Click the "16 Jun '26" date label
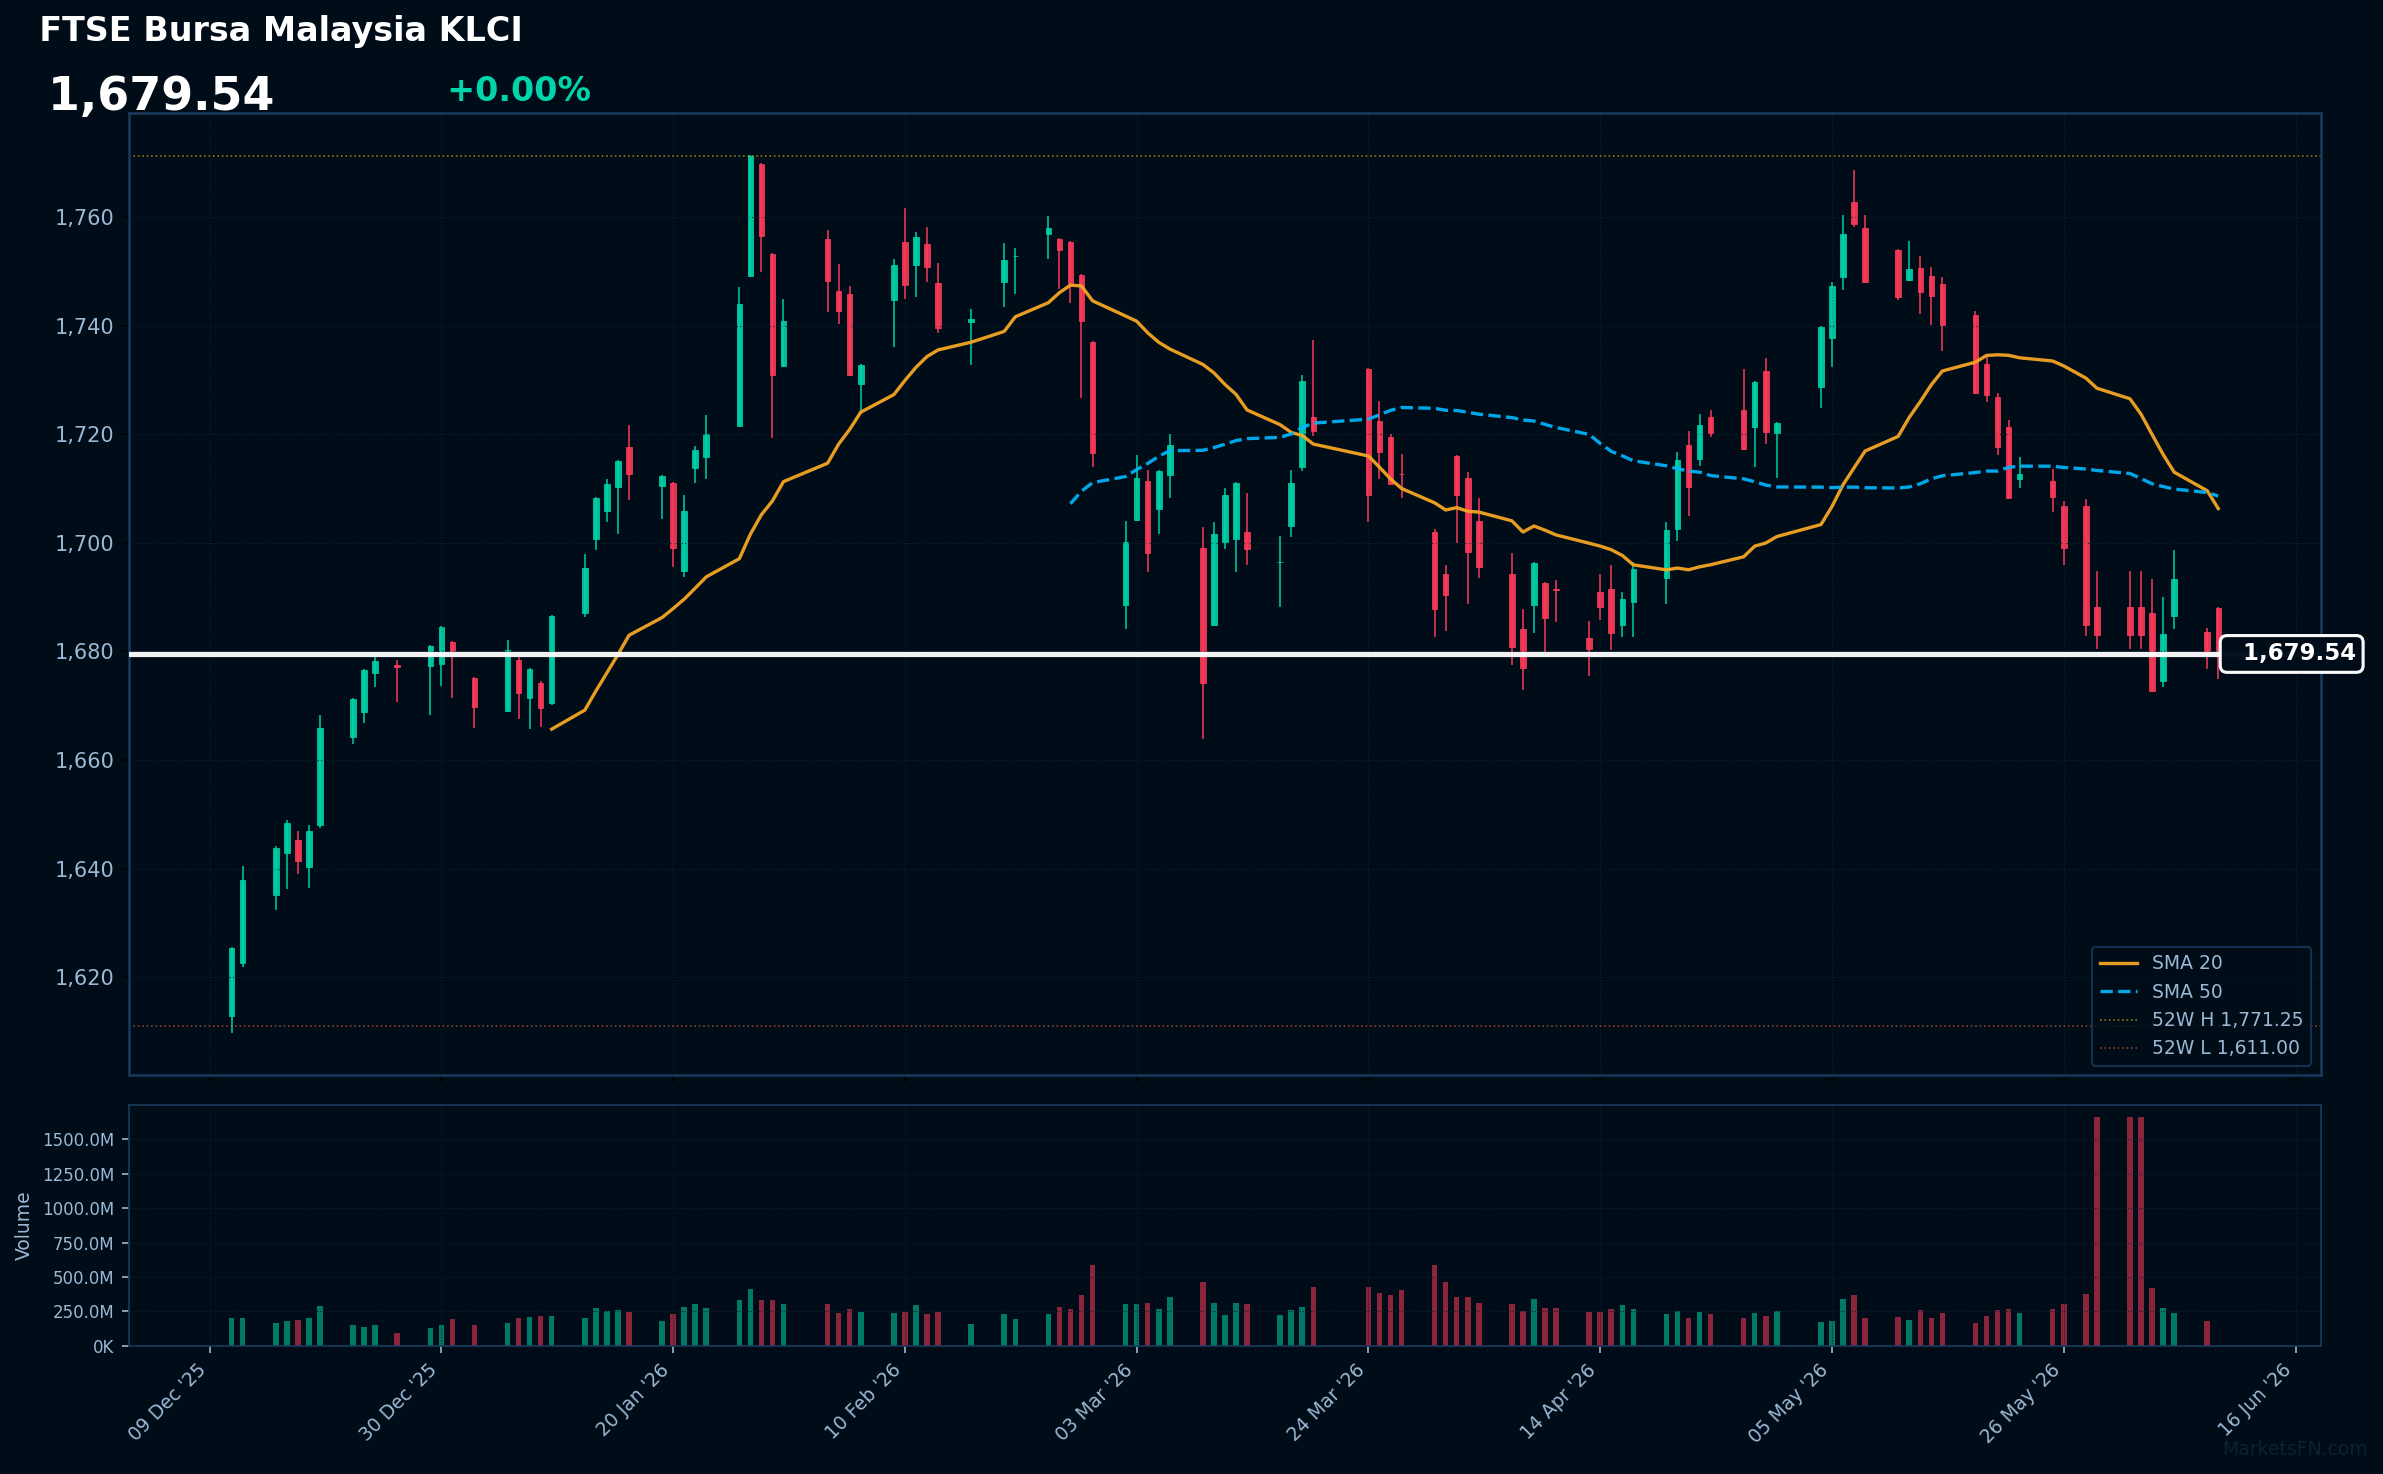This screenshot has height=1474, width=2383. [2254, 1402]
